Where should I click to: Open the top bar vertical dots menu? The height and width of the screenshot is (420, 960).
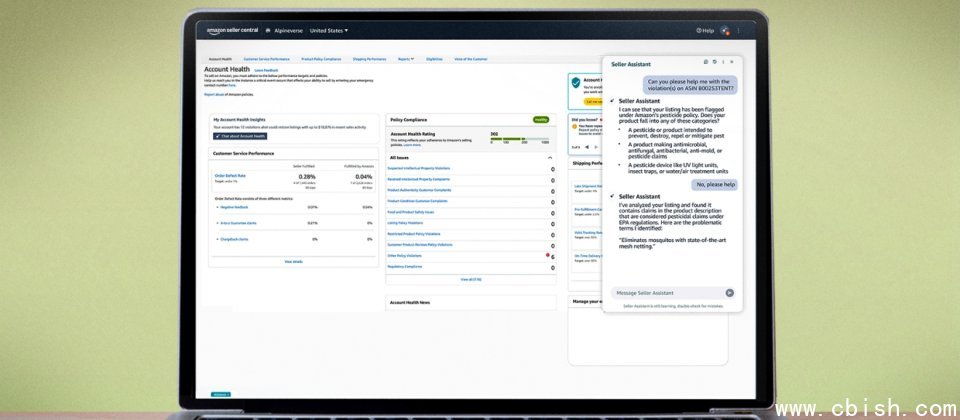click(x=738, y=30)
